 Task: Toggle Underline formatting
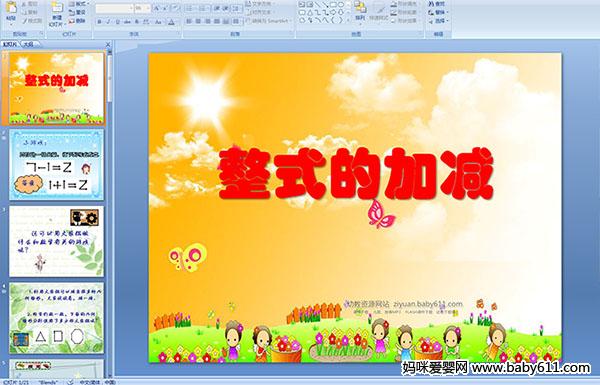coord(117,22)
